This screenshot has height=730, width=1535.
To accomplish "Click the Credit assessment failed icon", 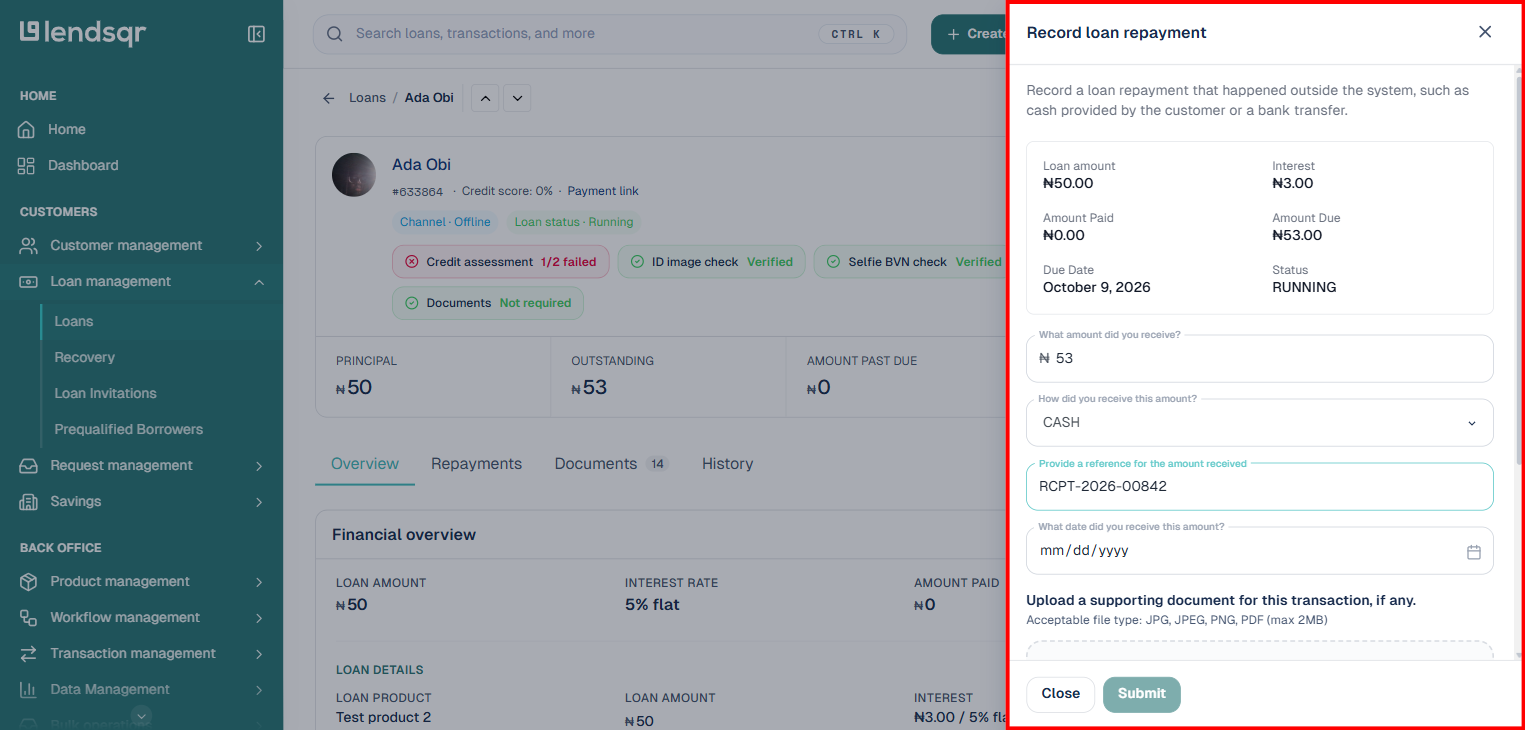I will (x=411, y=262).
